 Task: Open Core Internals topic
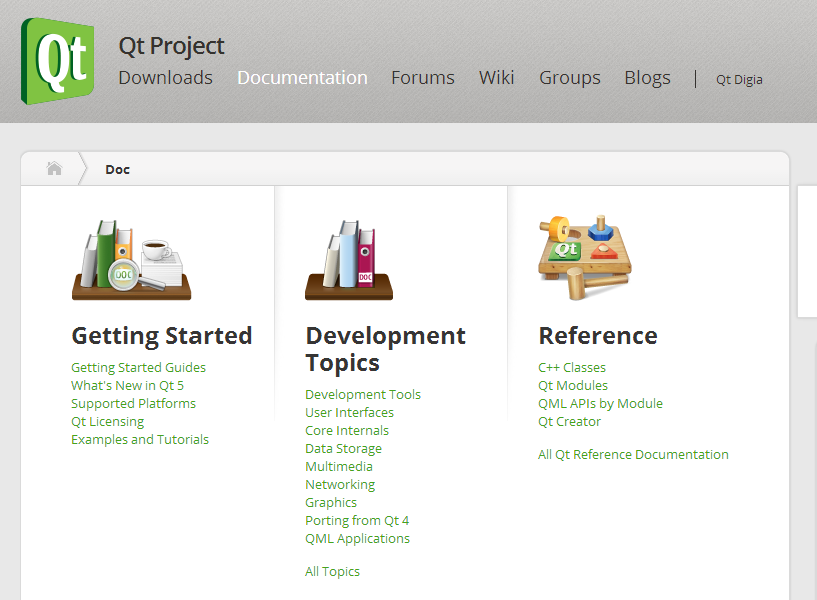point(347,431)
